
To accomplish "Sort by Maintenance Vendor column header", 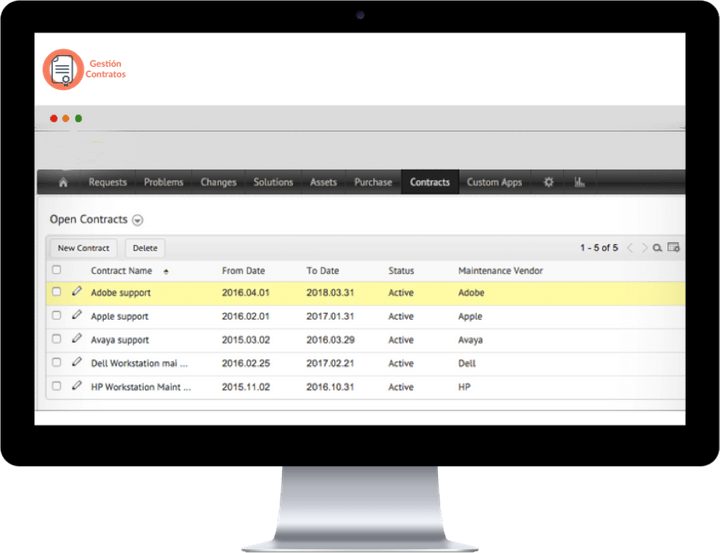I will point(501,271).
